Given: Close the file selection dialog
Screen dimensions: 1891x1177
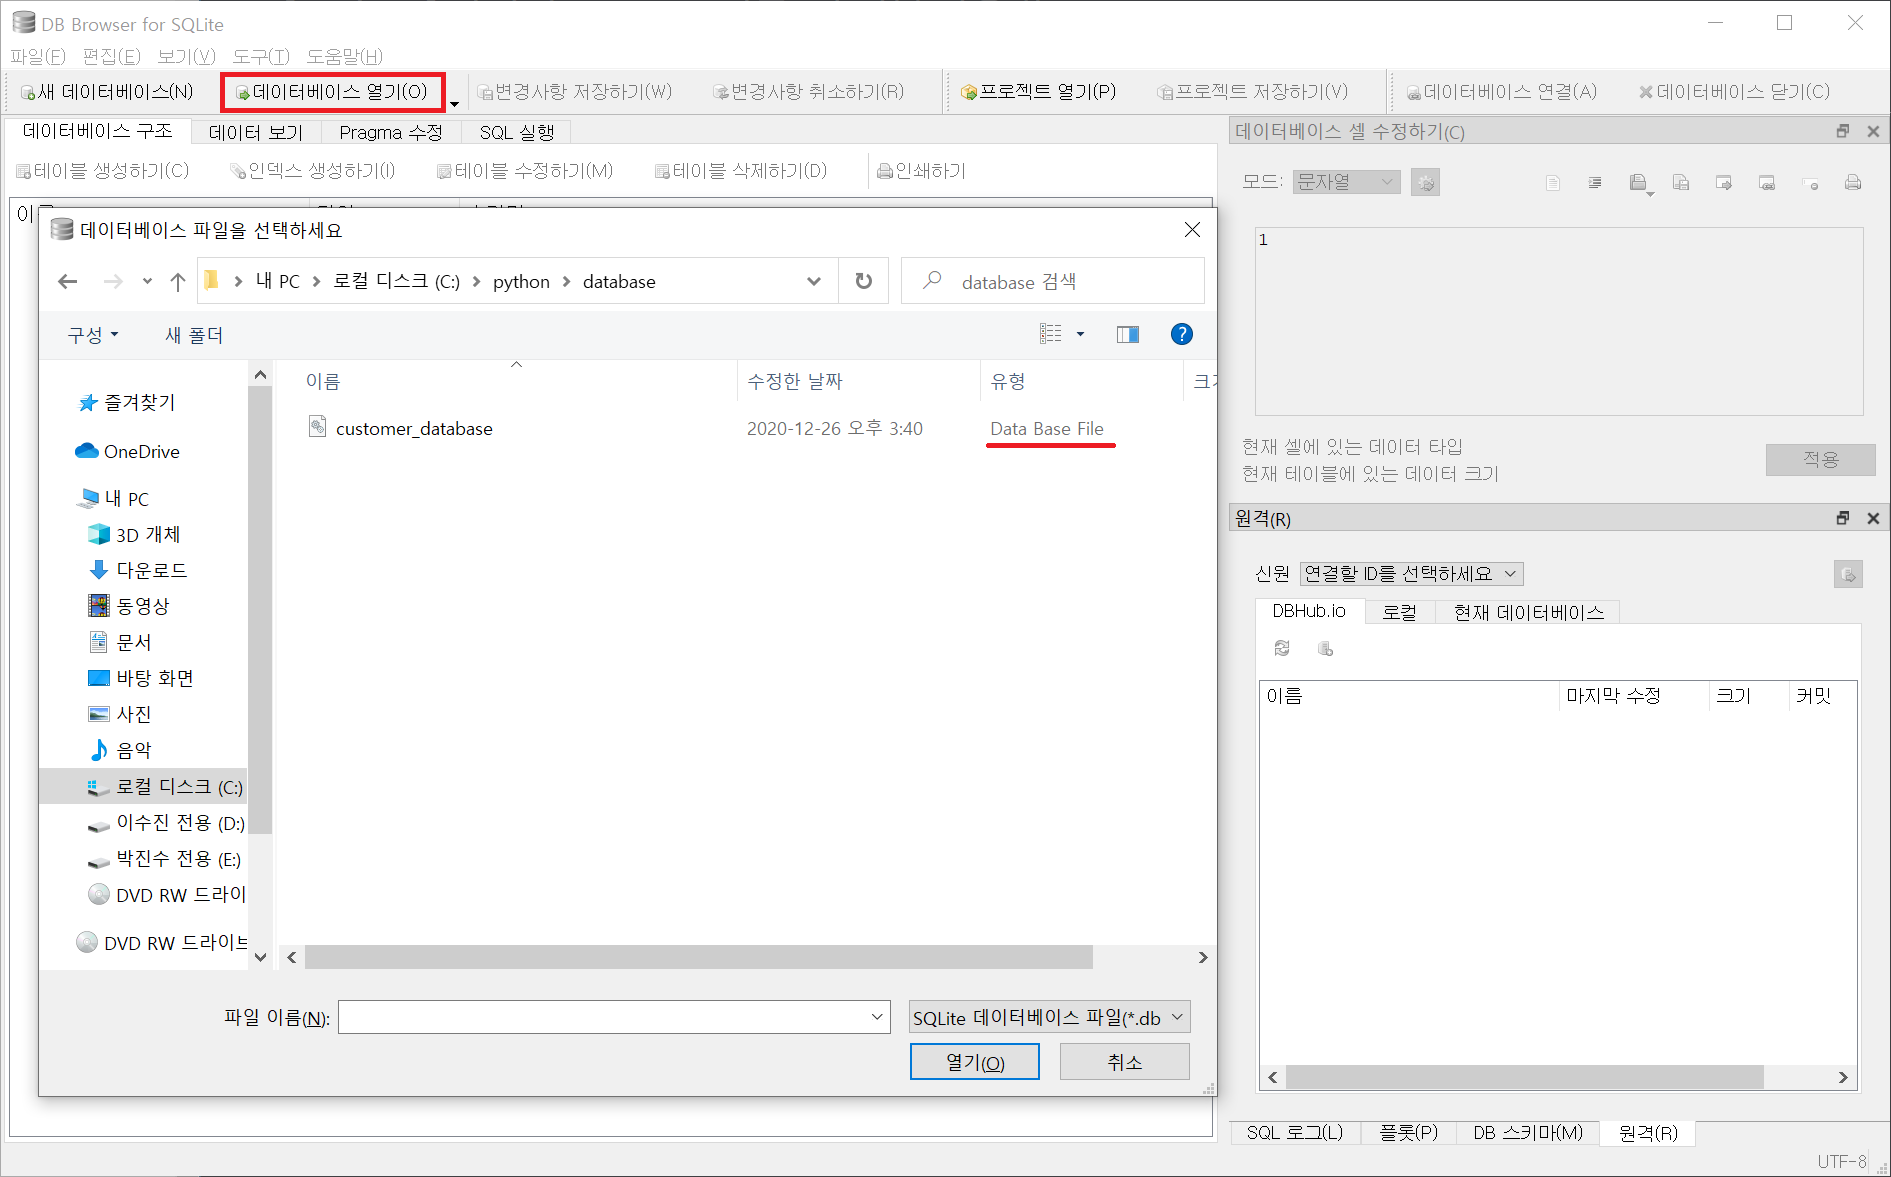Looking at the screenshot, I should (x=1192, y=230).
